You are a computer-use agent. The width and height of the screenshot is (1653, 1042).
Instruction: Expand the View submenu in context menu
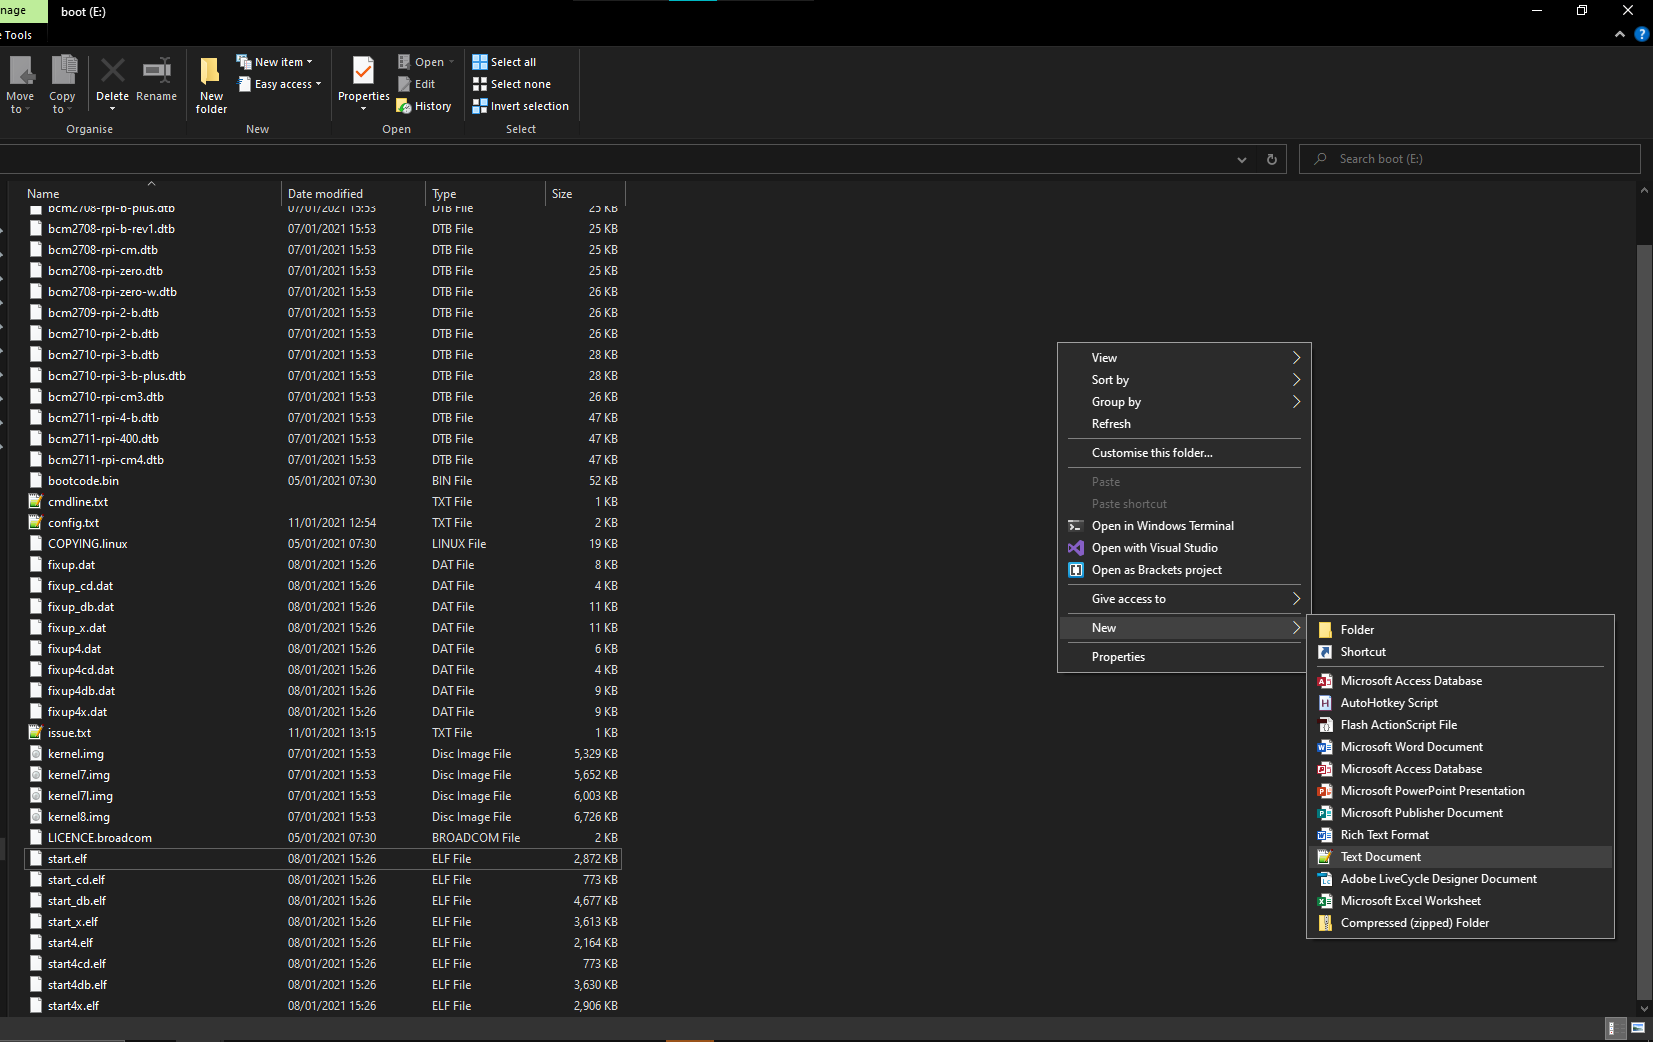tap(1183, 358)
